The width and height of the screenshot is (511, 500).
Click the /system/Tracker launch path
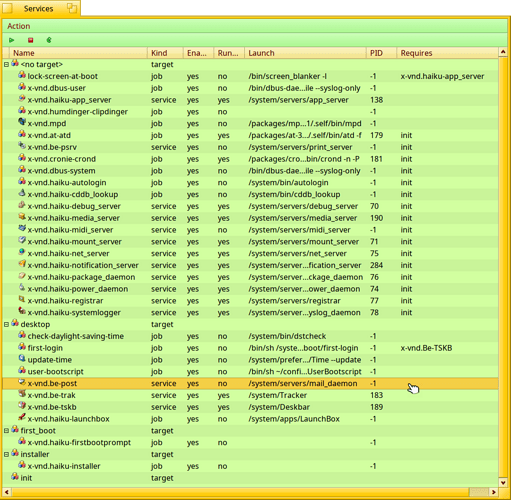[277, 395]
